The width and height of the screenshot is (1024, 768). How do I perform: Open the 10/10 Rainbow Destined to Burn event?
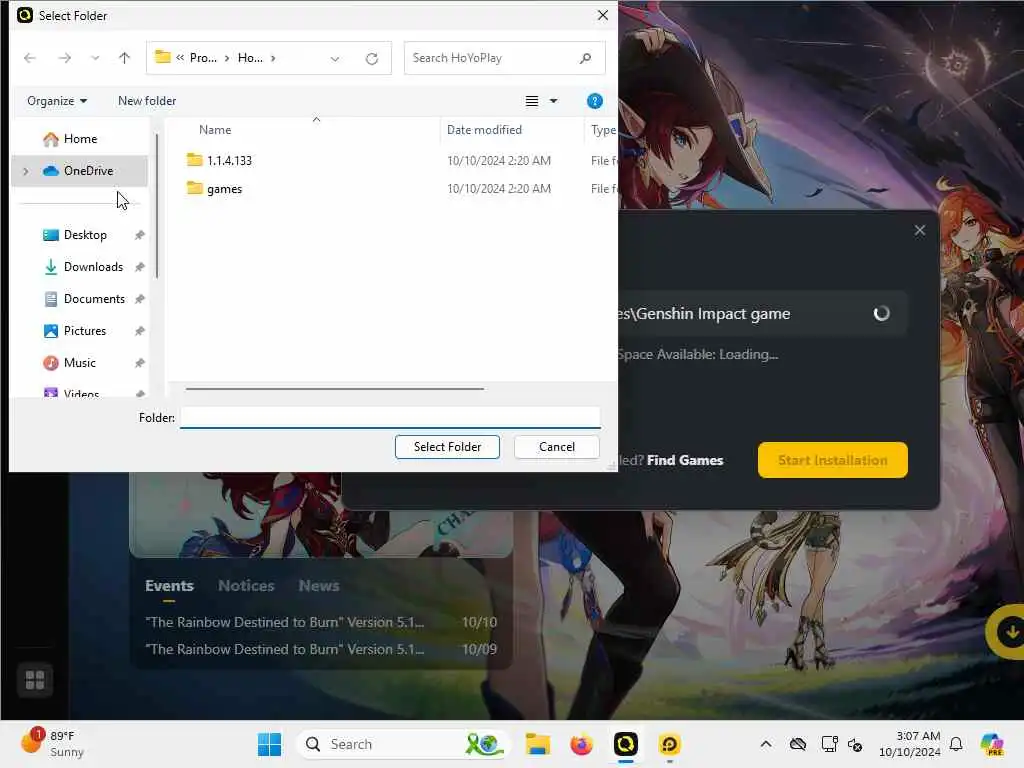pos(321,622)
